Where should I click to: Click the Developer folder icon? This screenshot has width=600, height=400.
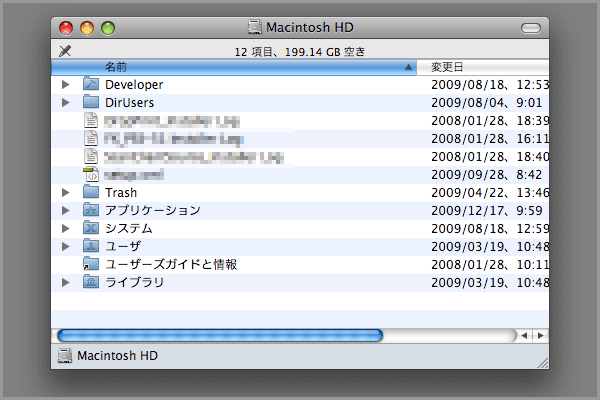[x=91, y=84]
